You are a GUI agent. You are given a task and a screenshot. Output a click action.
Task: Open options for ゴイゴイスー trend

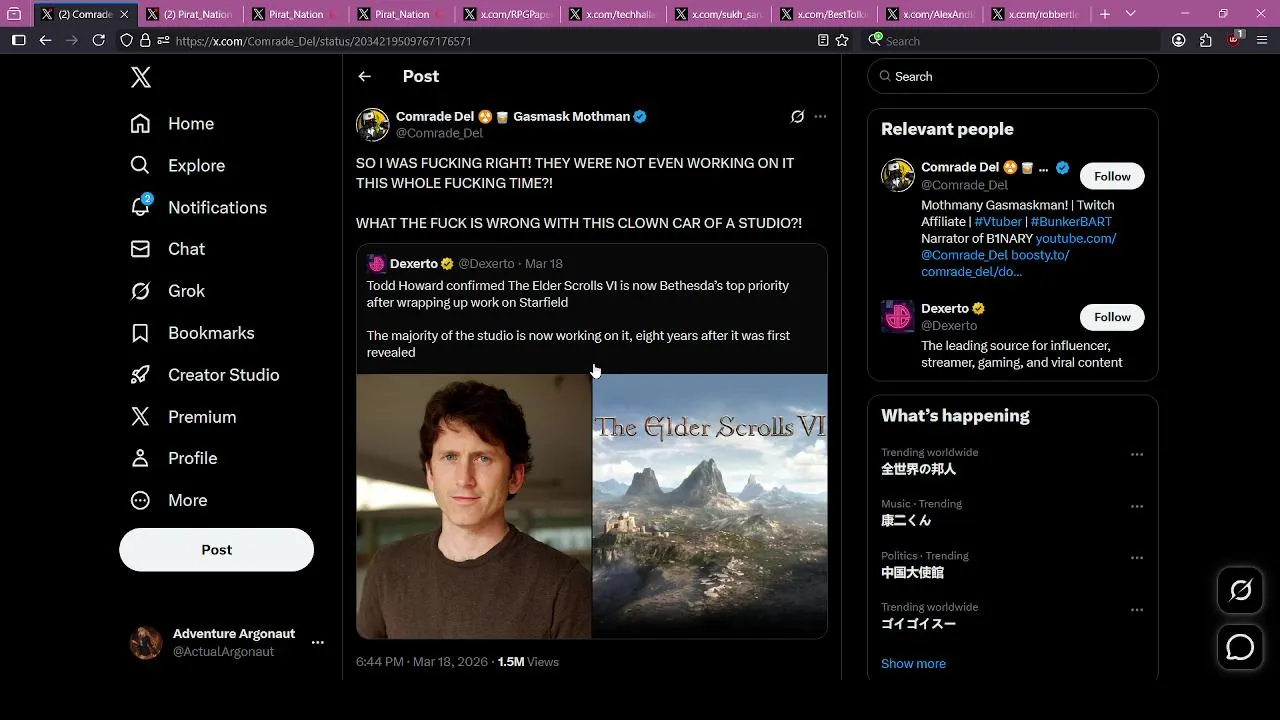1137,610
